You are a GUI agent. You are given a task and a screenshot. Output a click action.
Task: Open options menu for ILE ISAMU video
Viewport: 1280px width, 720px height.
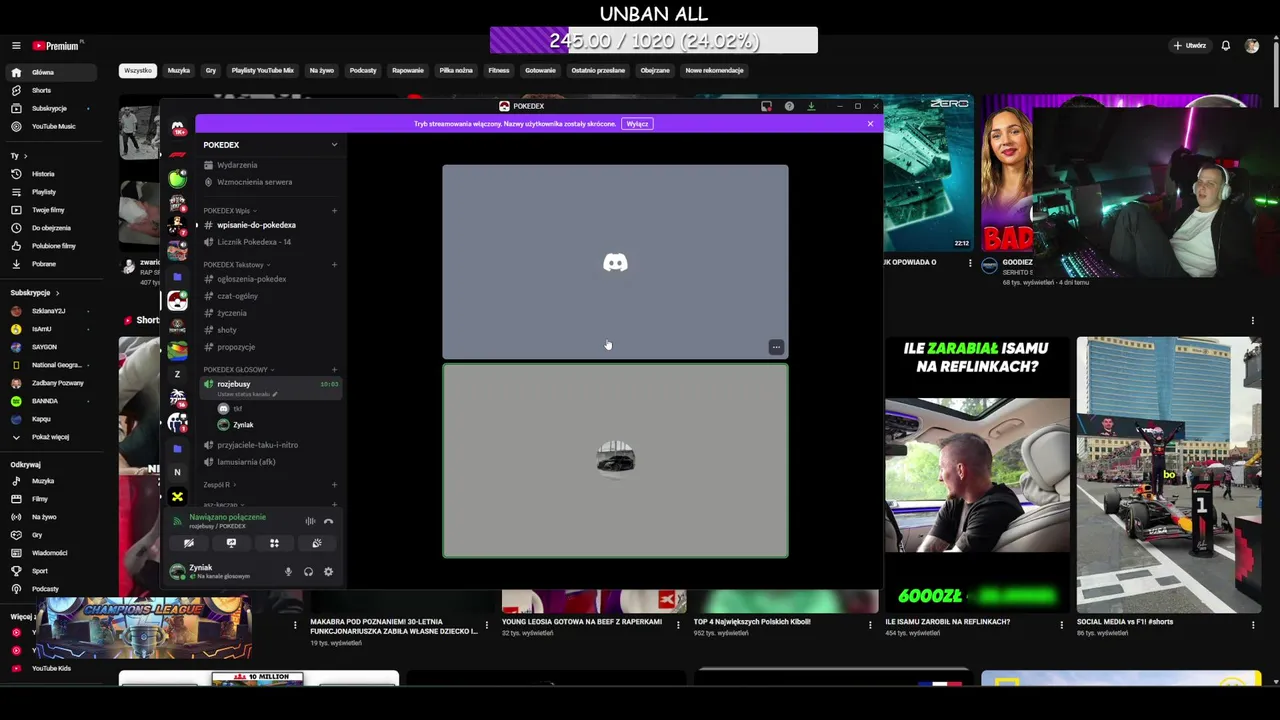[1062, 625]
